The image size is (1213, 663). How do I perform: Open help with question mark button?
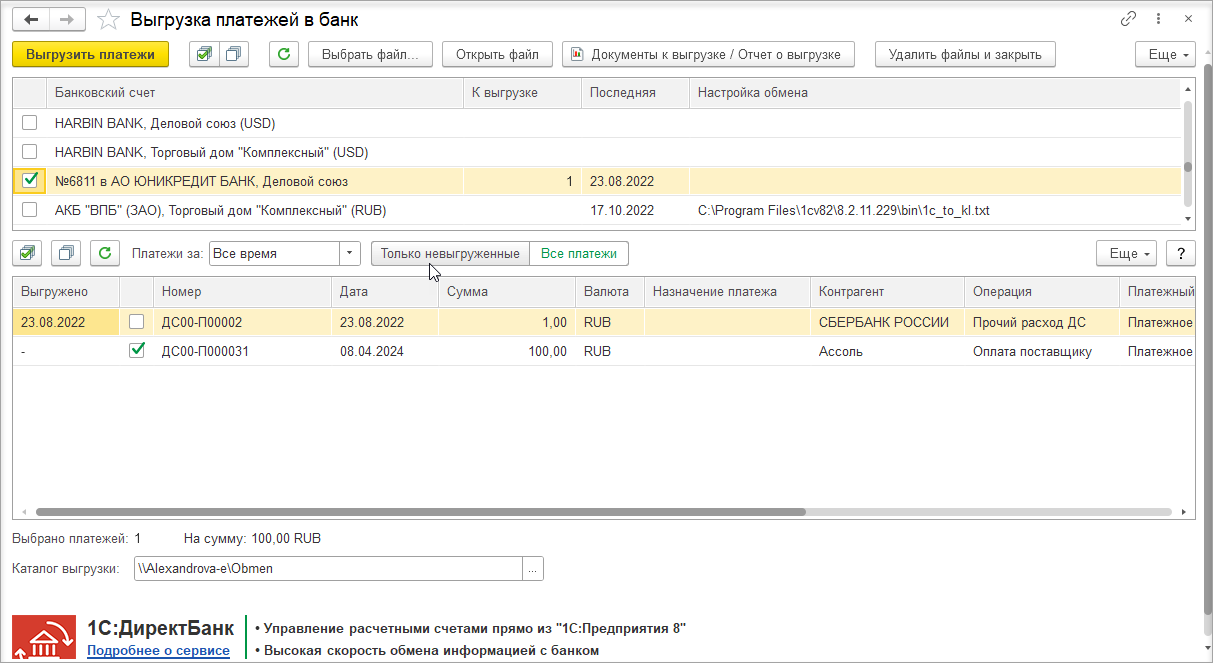(1181, 253)
